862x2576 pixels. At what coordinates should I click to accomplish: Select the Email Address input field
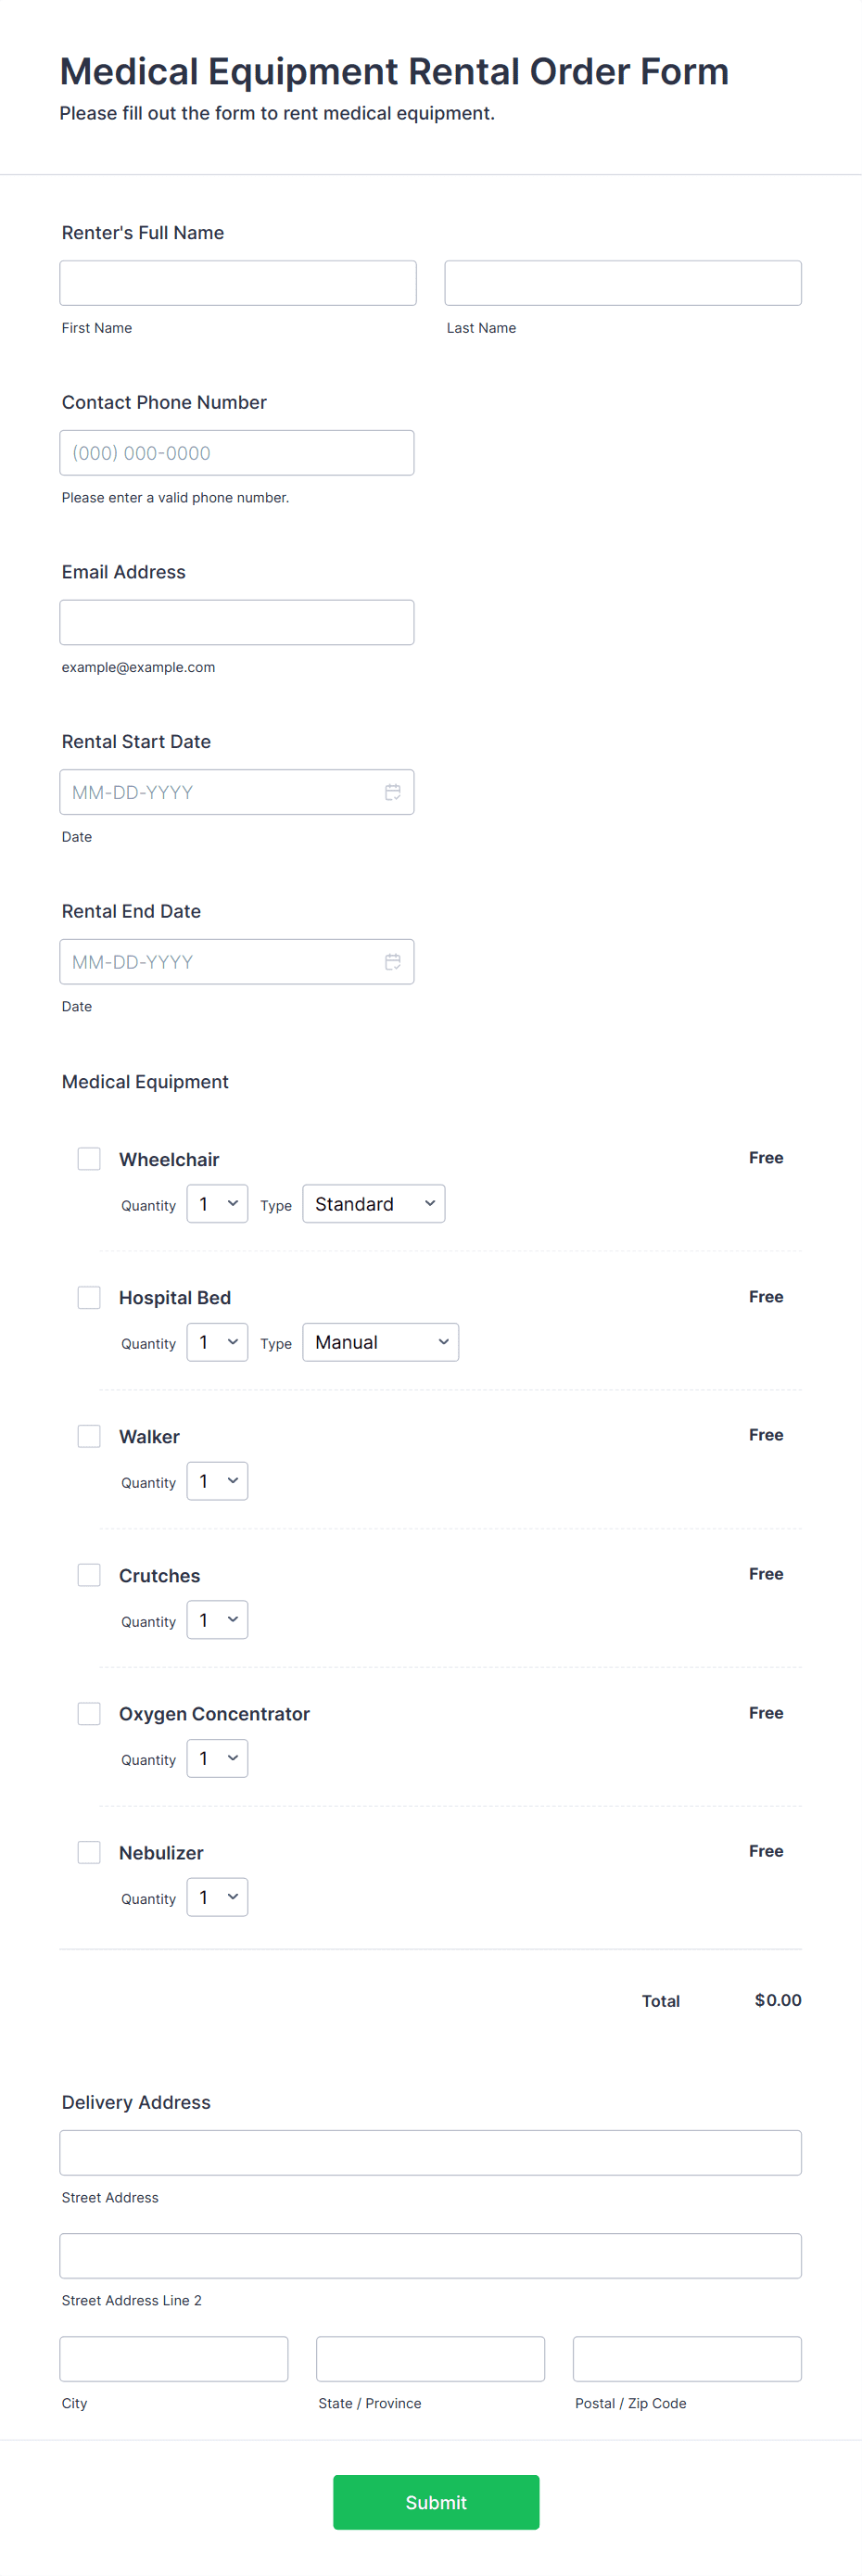coord(237,623)
